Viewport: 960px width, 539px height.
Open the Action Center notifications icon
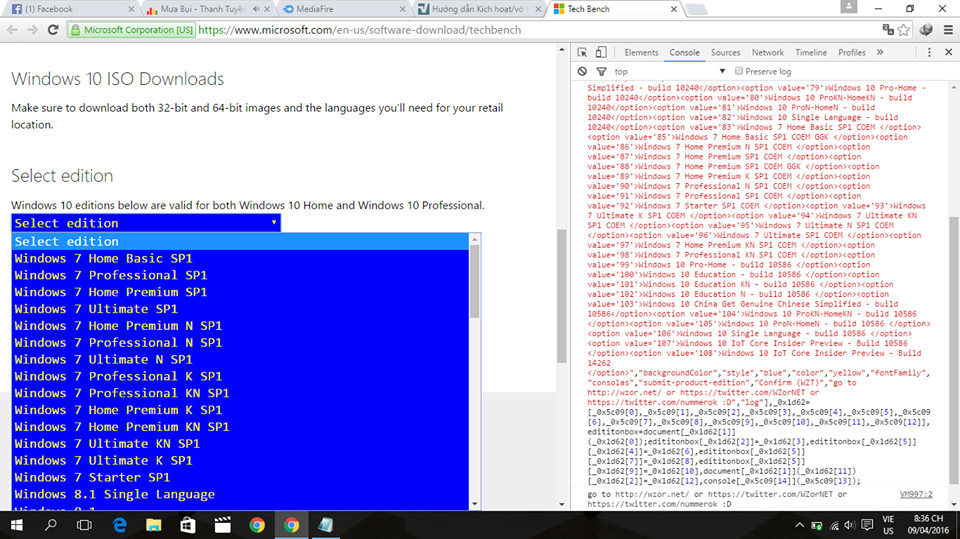(x=867, y=526)
